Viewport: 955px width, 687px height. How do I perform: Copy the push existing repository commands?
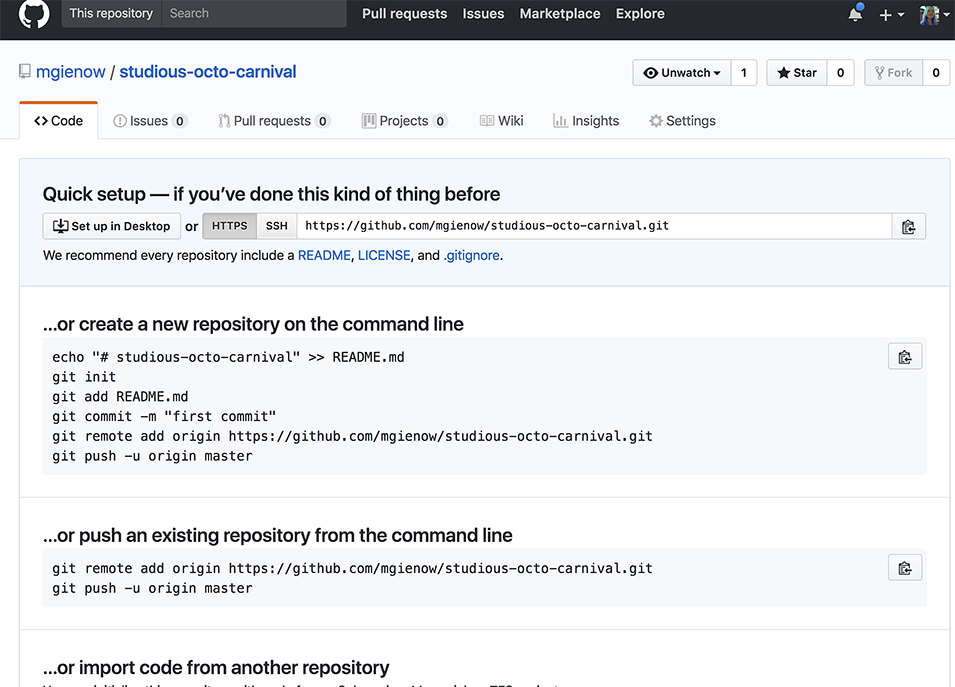tap(905, 568)
